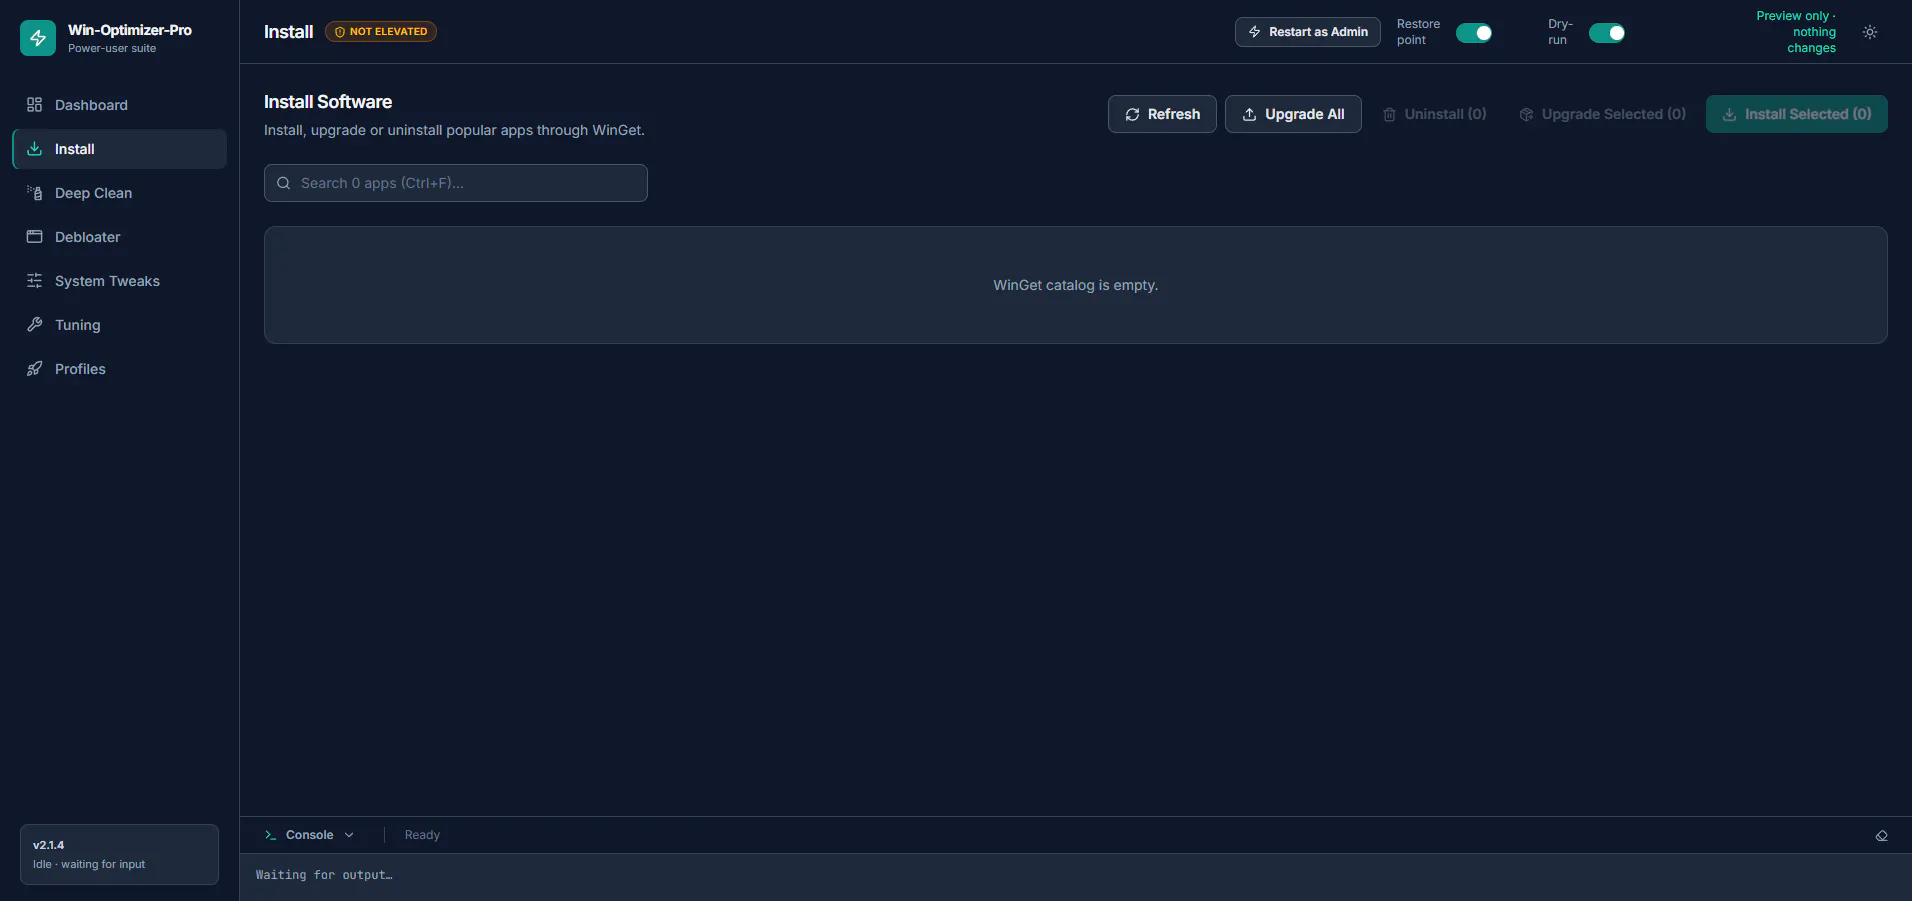Click the 'Install Software' heading
Image resolution: width=1912 pixels, height=901 pixels.
point(328,102)
